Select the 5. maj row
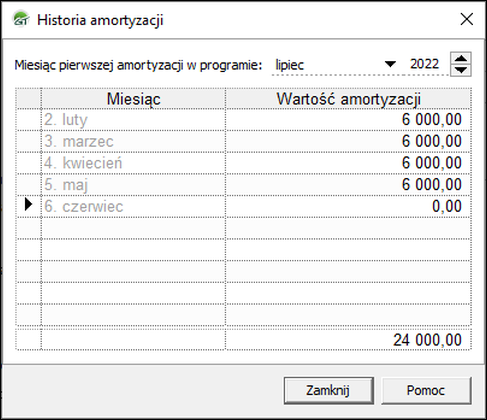 243,185
